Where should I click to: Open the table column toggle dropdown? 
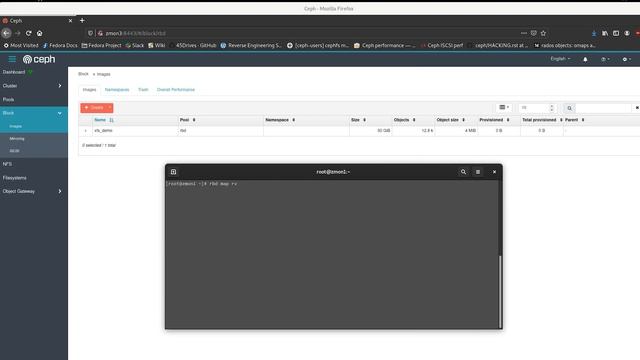coord(504,108)
